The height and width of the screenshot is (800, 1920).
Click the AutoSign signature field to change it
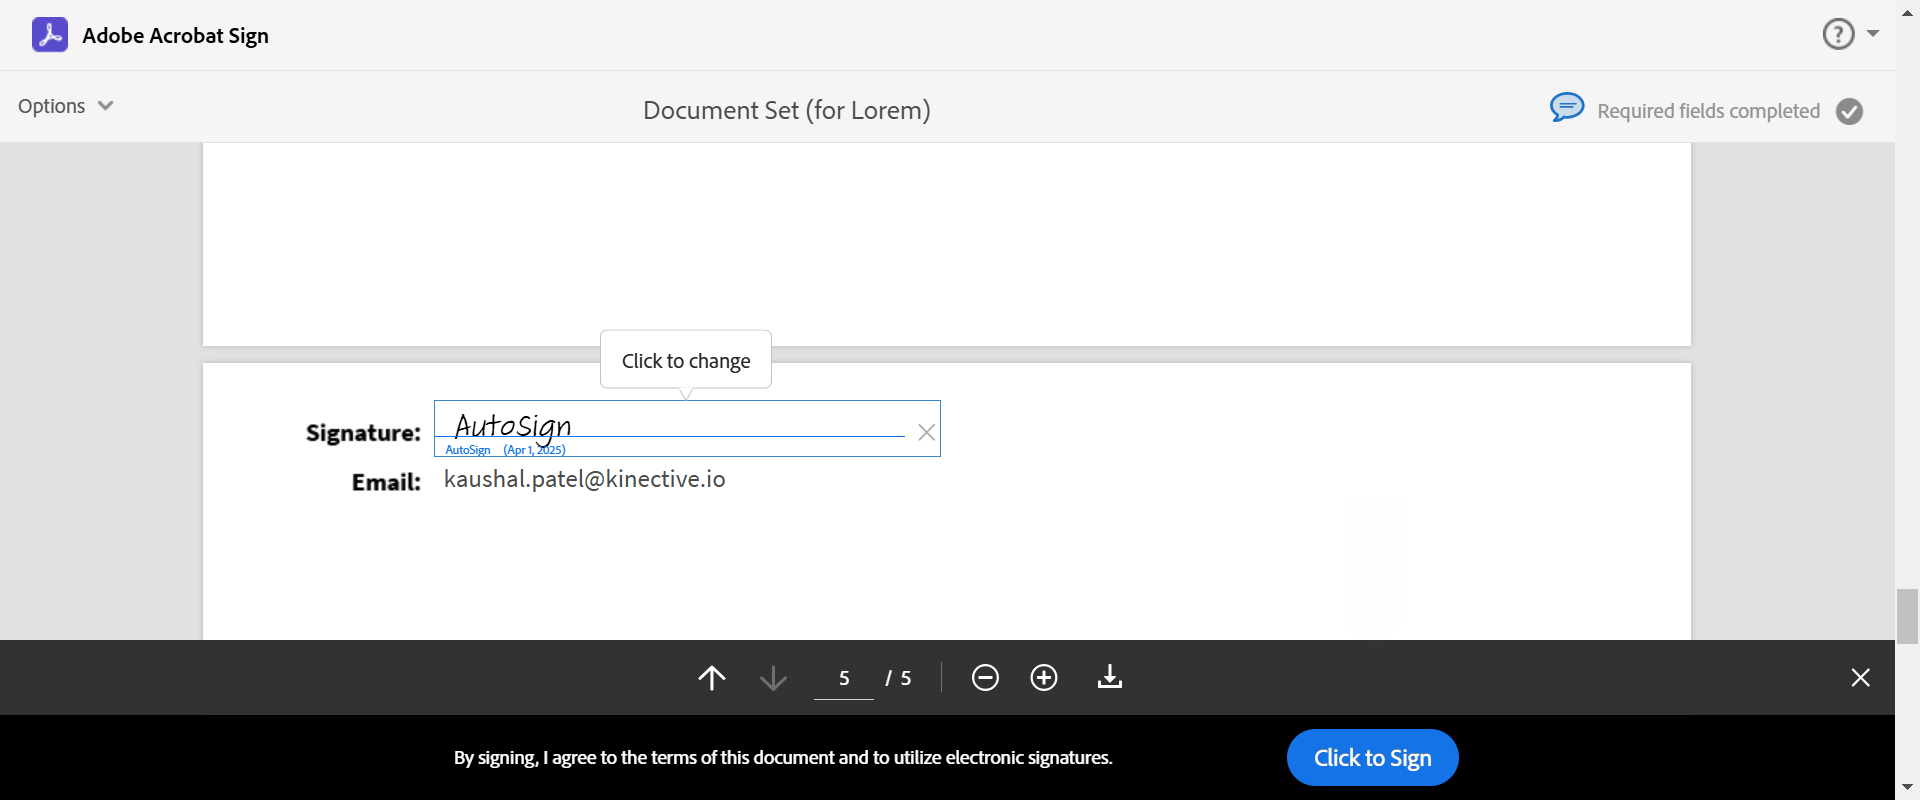(x=670, y=428)
